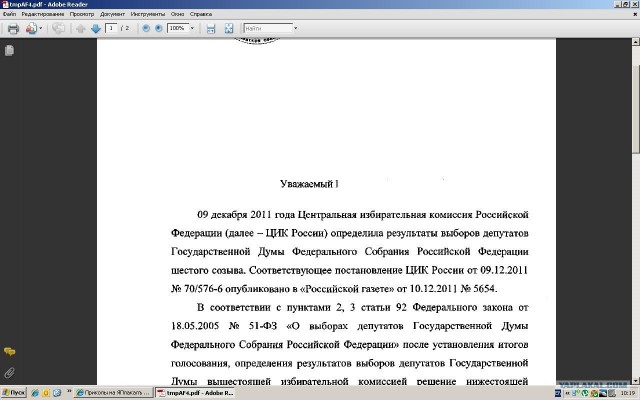
Task: Click the fit full page icon
Action: [x=228, y=29]
